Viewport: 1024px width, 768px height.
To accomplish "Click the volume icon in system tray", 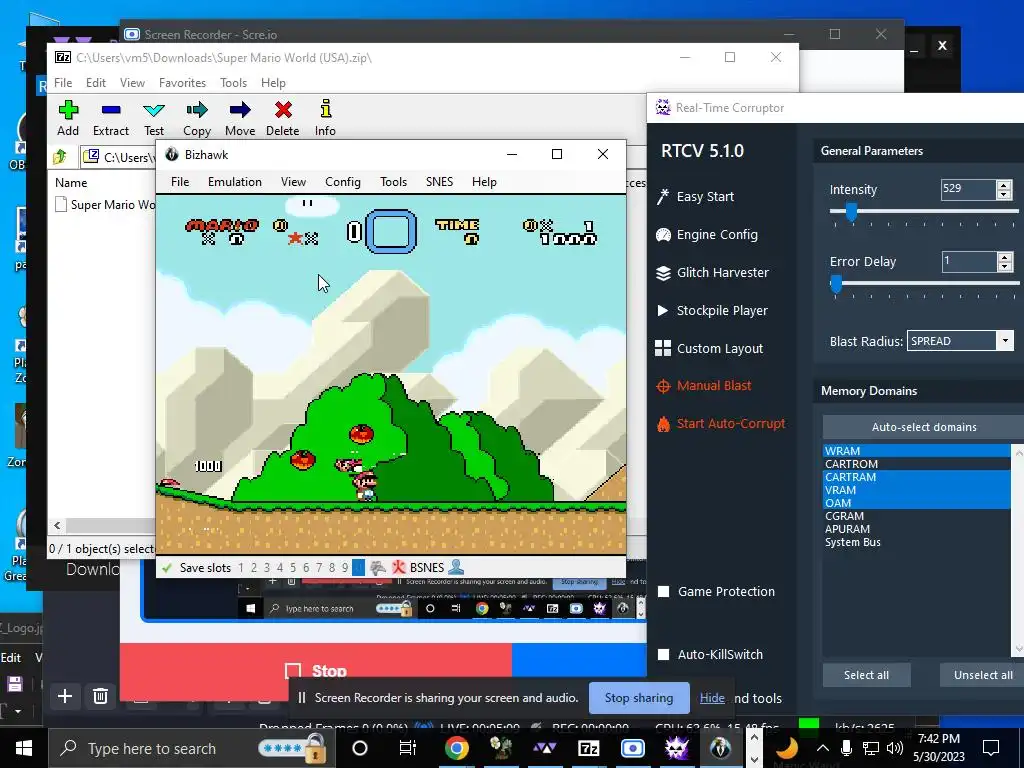I will [x=895, y=748].
